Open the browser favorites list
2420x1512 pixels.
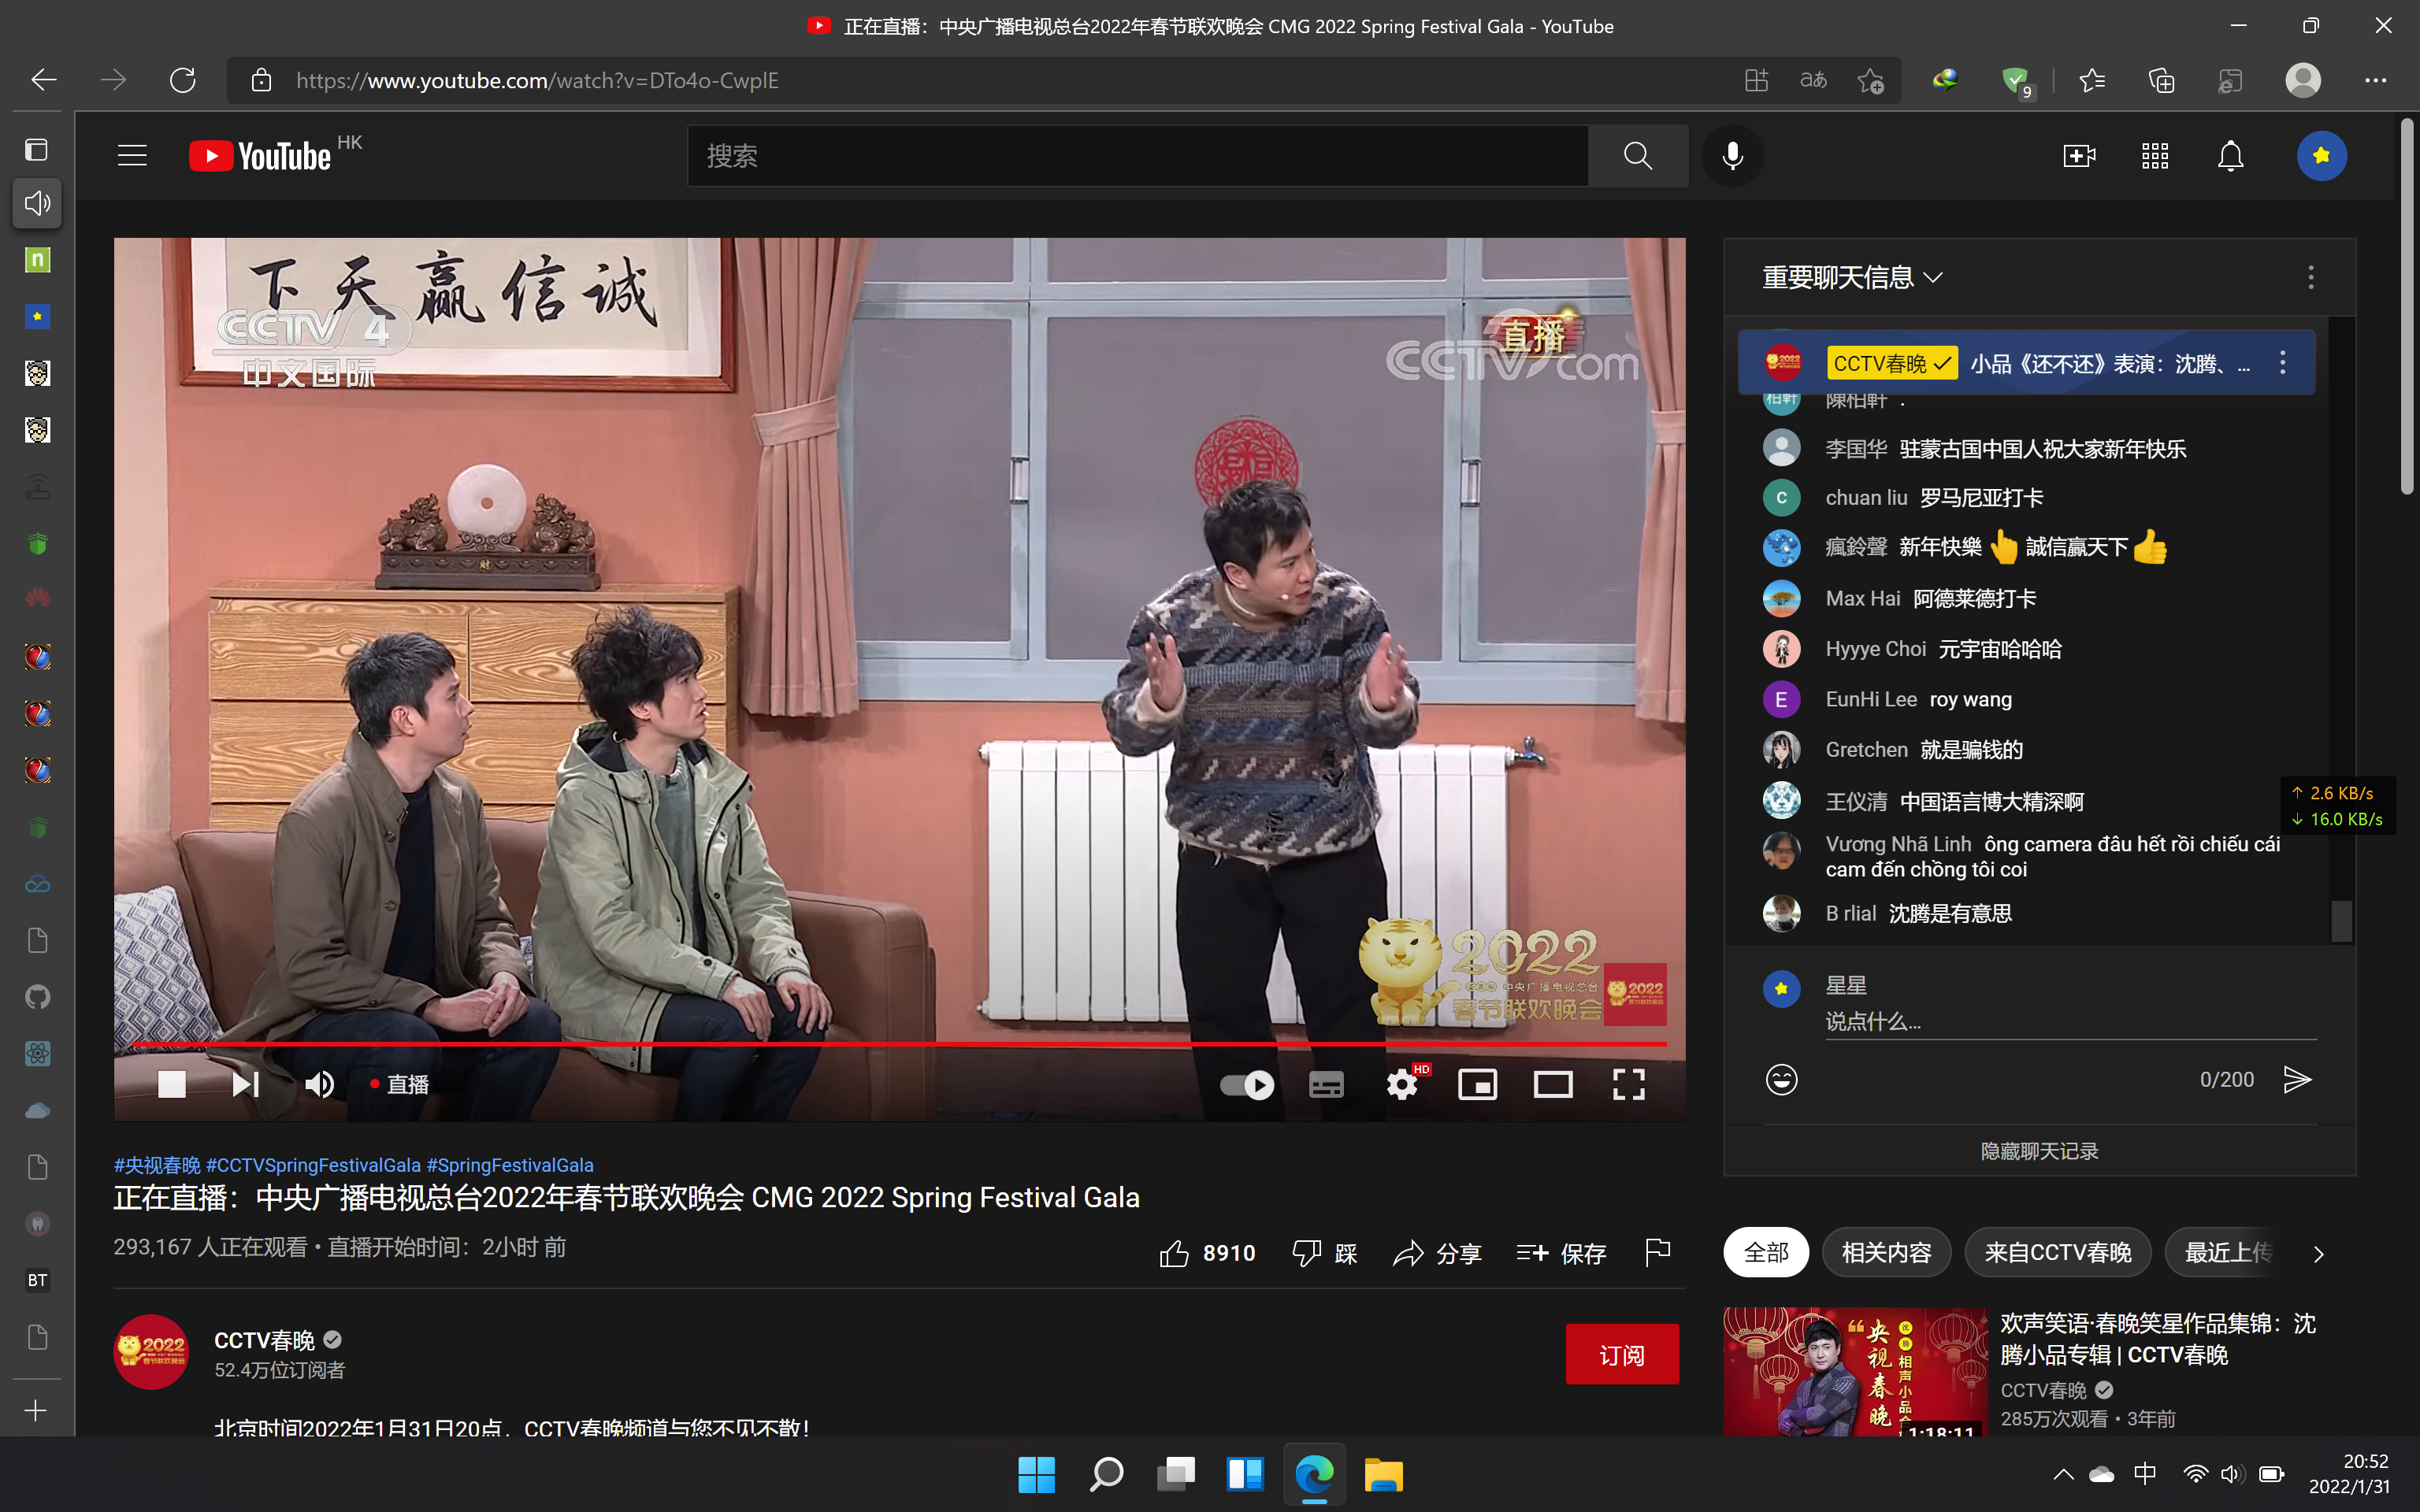2091,80
